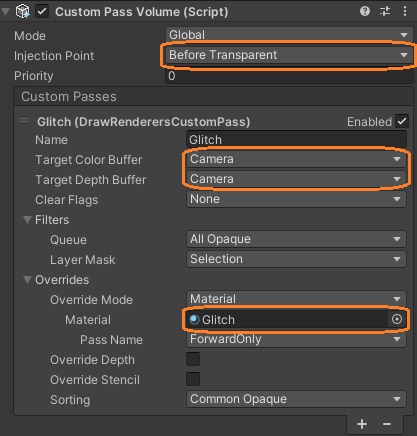Open the Injection Point dropdown

coord(289,55)
